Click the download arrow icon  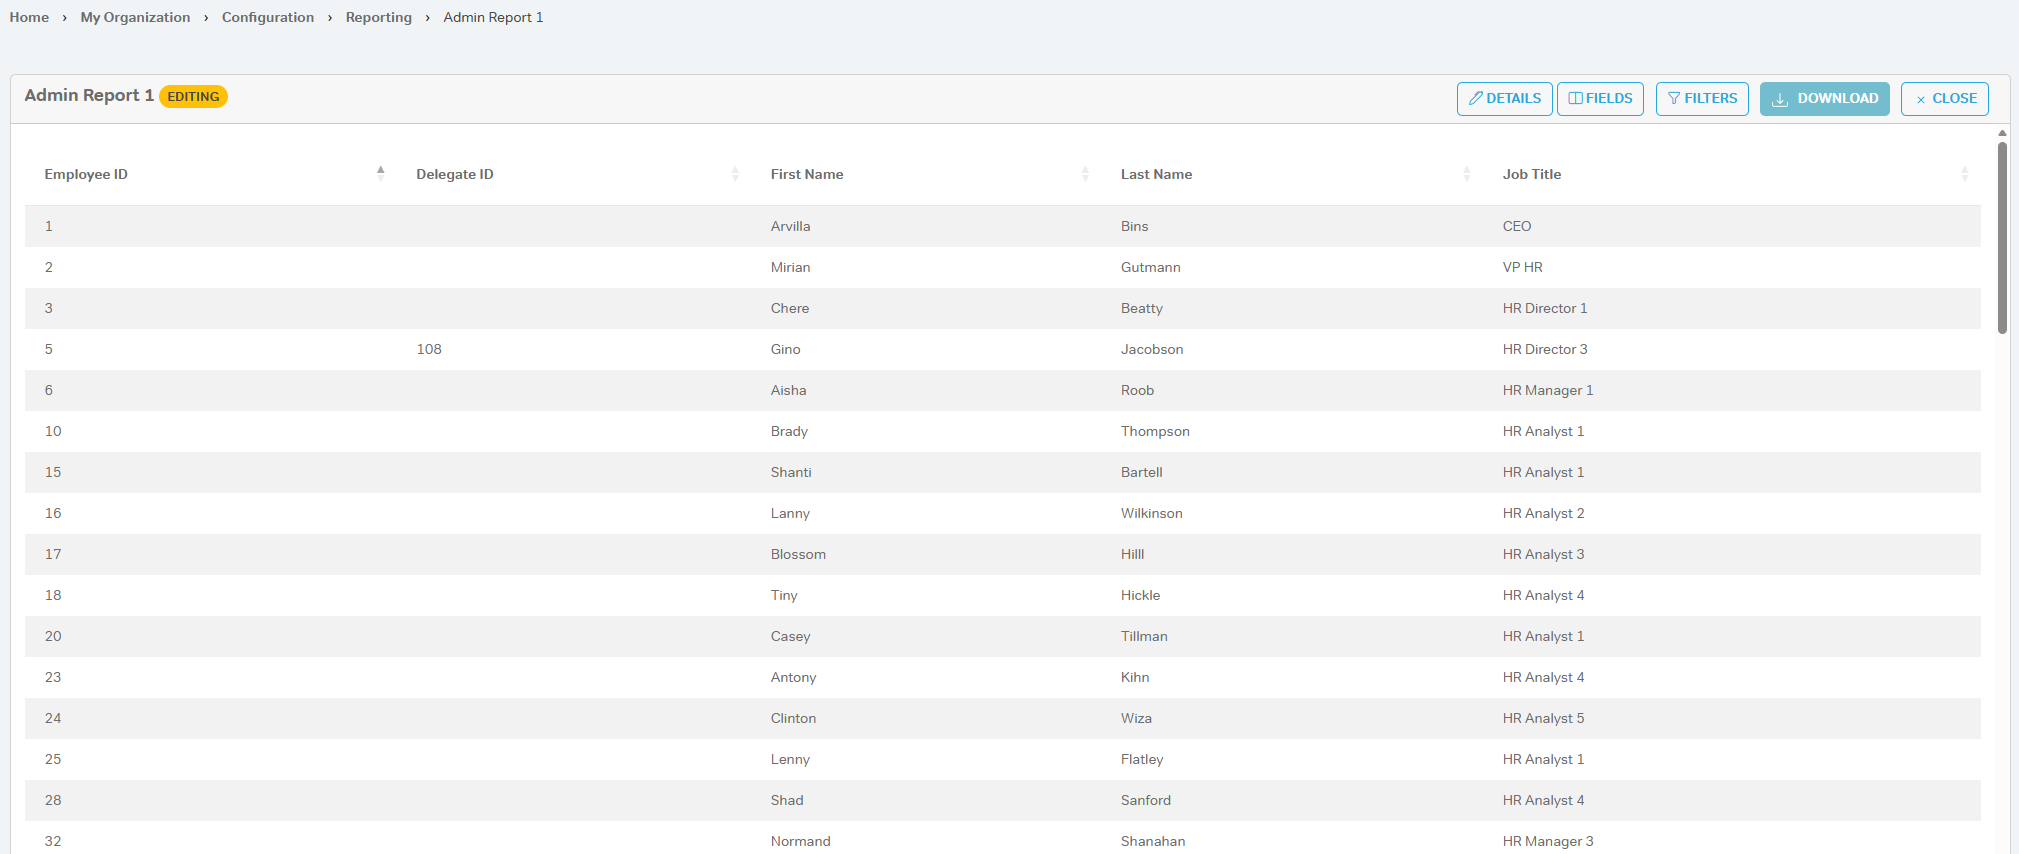coord(1780,99)
